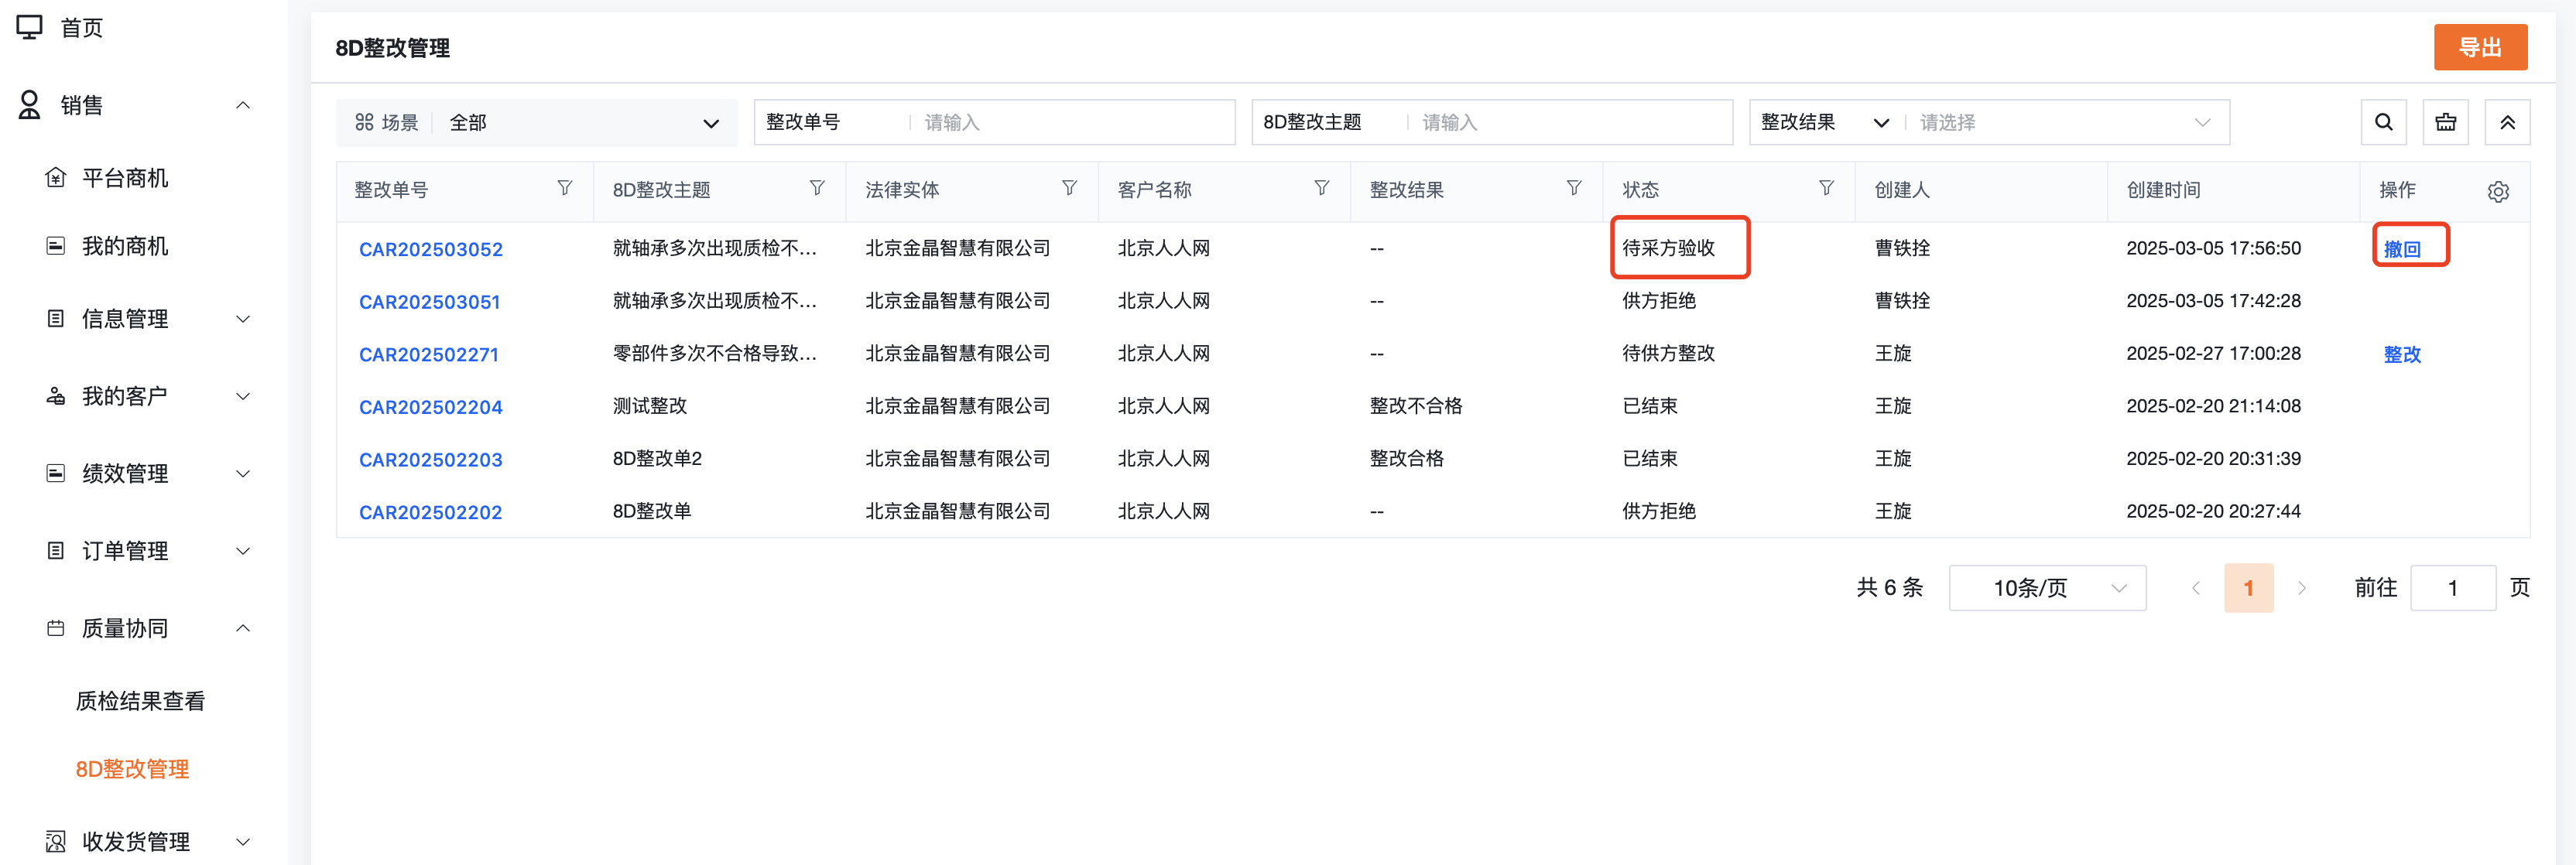Filter the 整改结果 column
This screenshot has width=2576, height=865.
point(1573,188)
